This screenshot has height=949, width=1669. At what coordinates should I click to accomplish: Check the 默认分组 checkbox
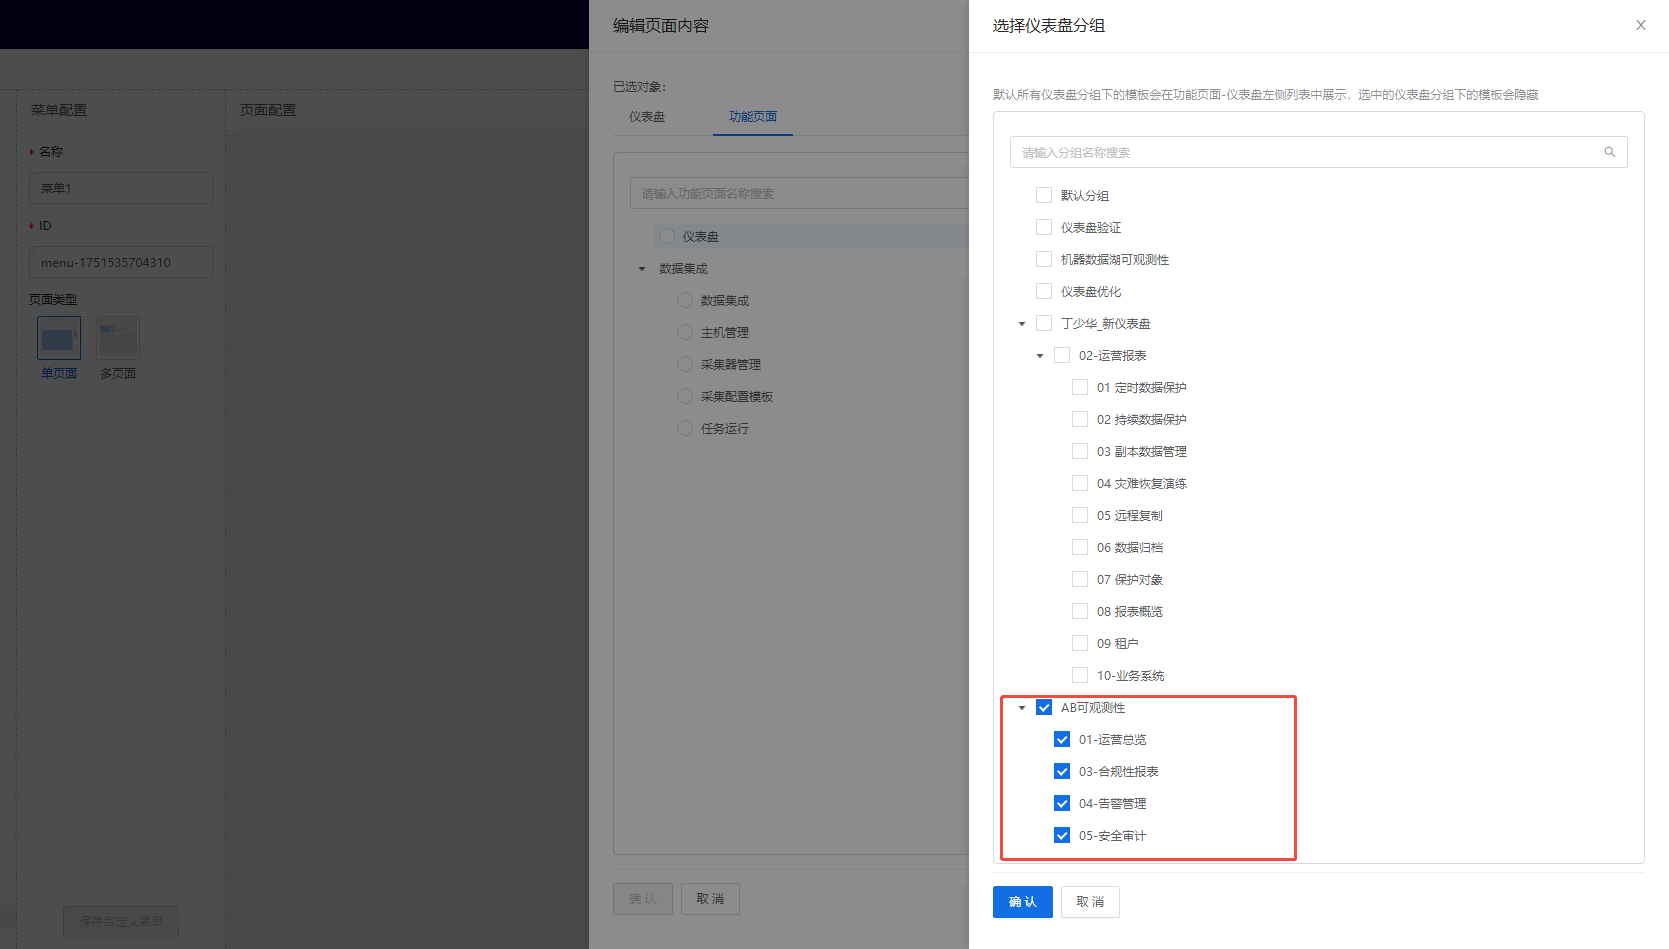1044,195
